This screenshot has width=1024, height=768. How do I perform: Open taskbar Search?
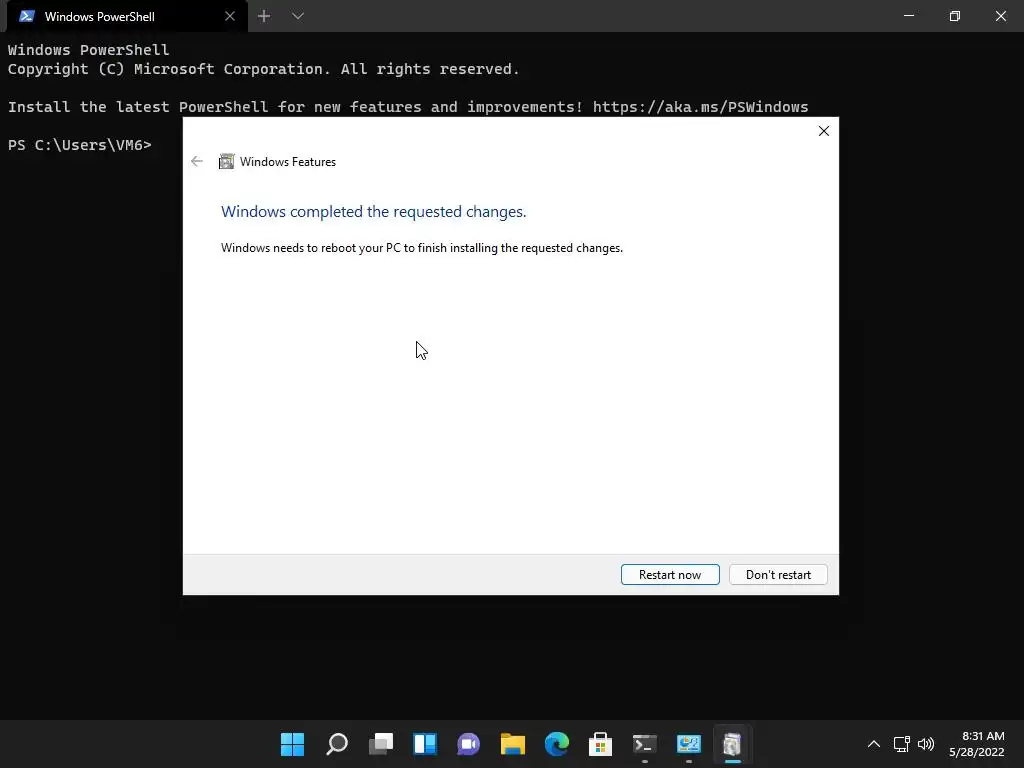pos(337,744)
